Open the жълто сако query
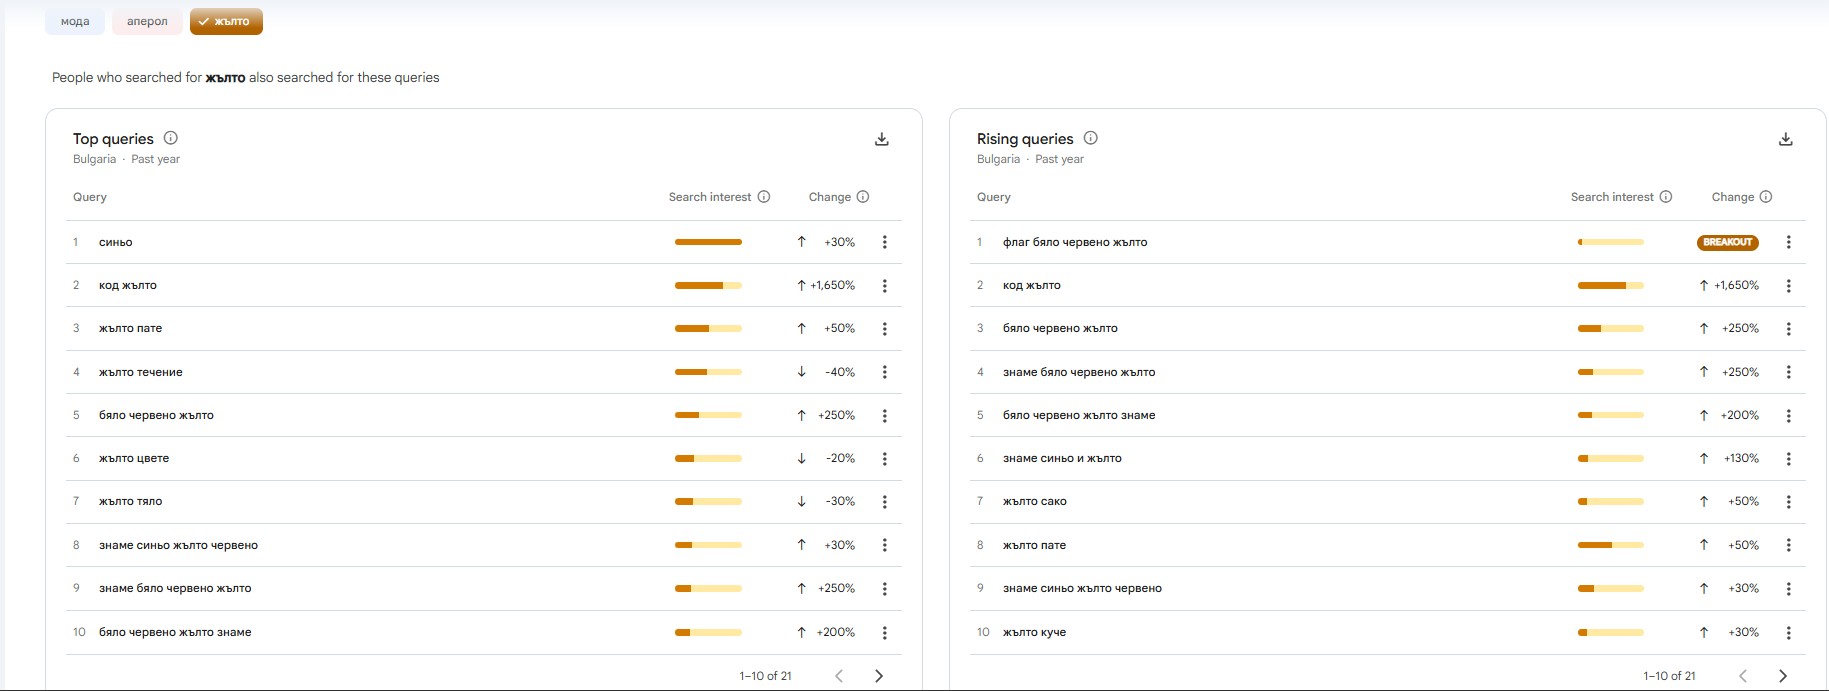This screenshot has height=691, width=1829. [x=1035, y=502]
